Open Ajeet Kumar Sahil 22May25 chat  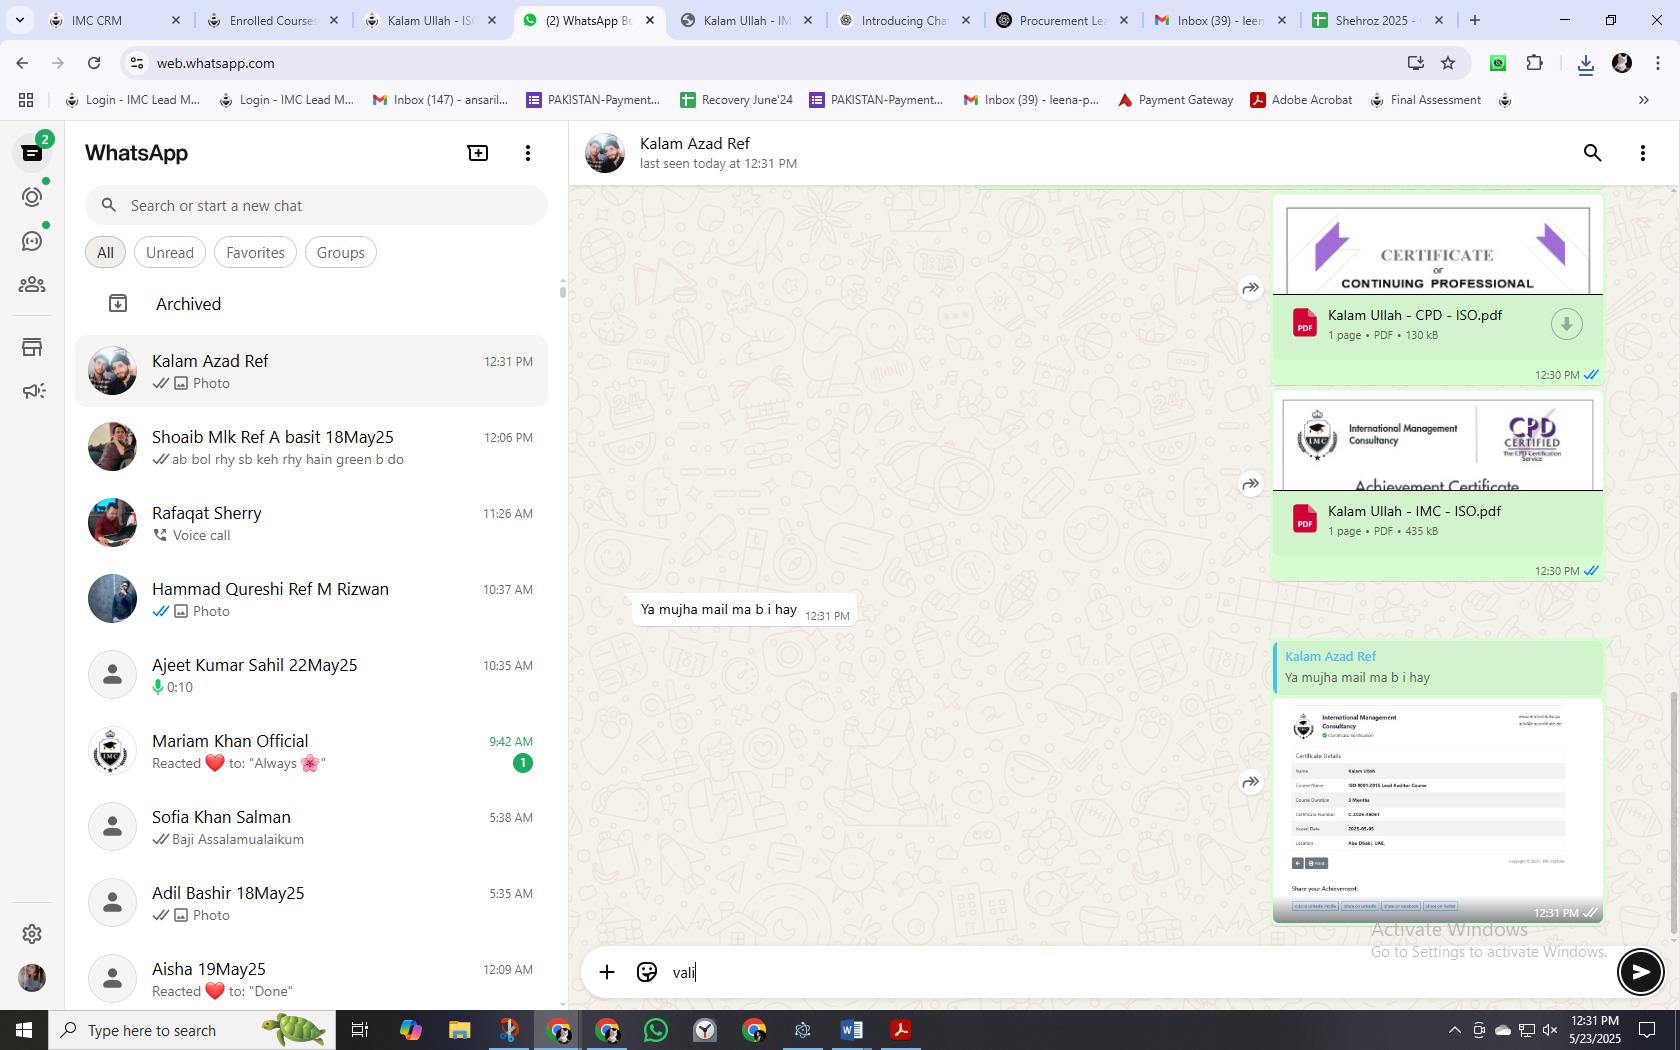(311, 675)
